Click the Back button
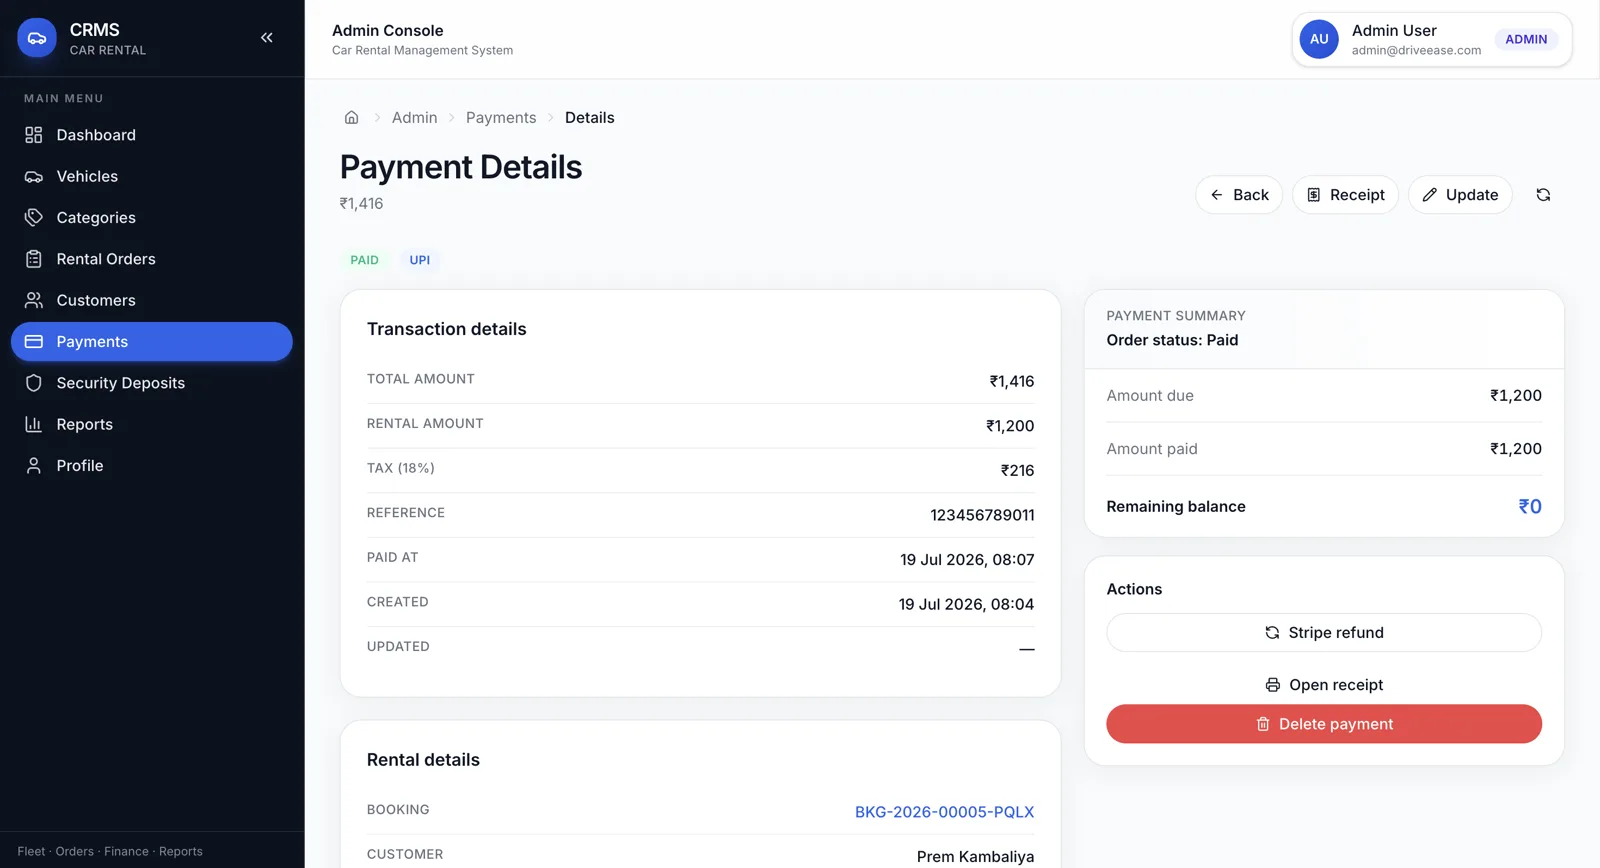1600x868 pixels. [1239, 195]
